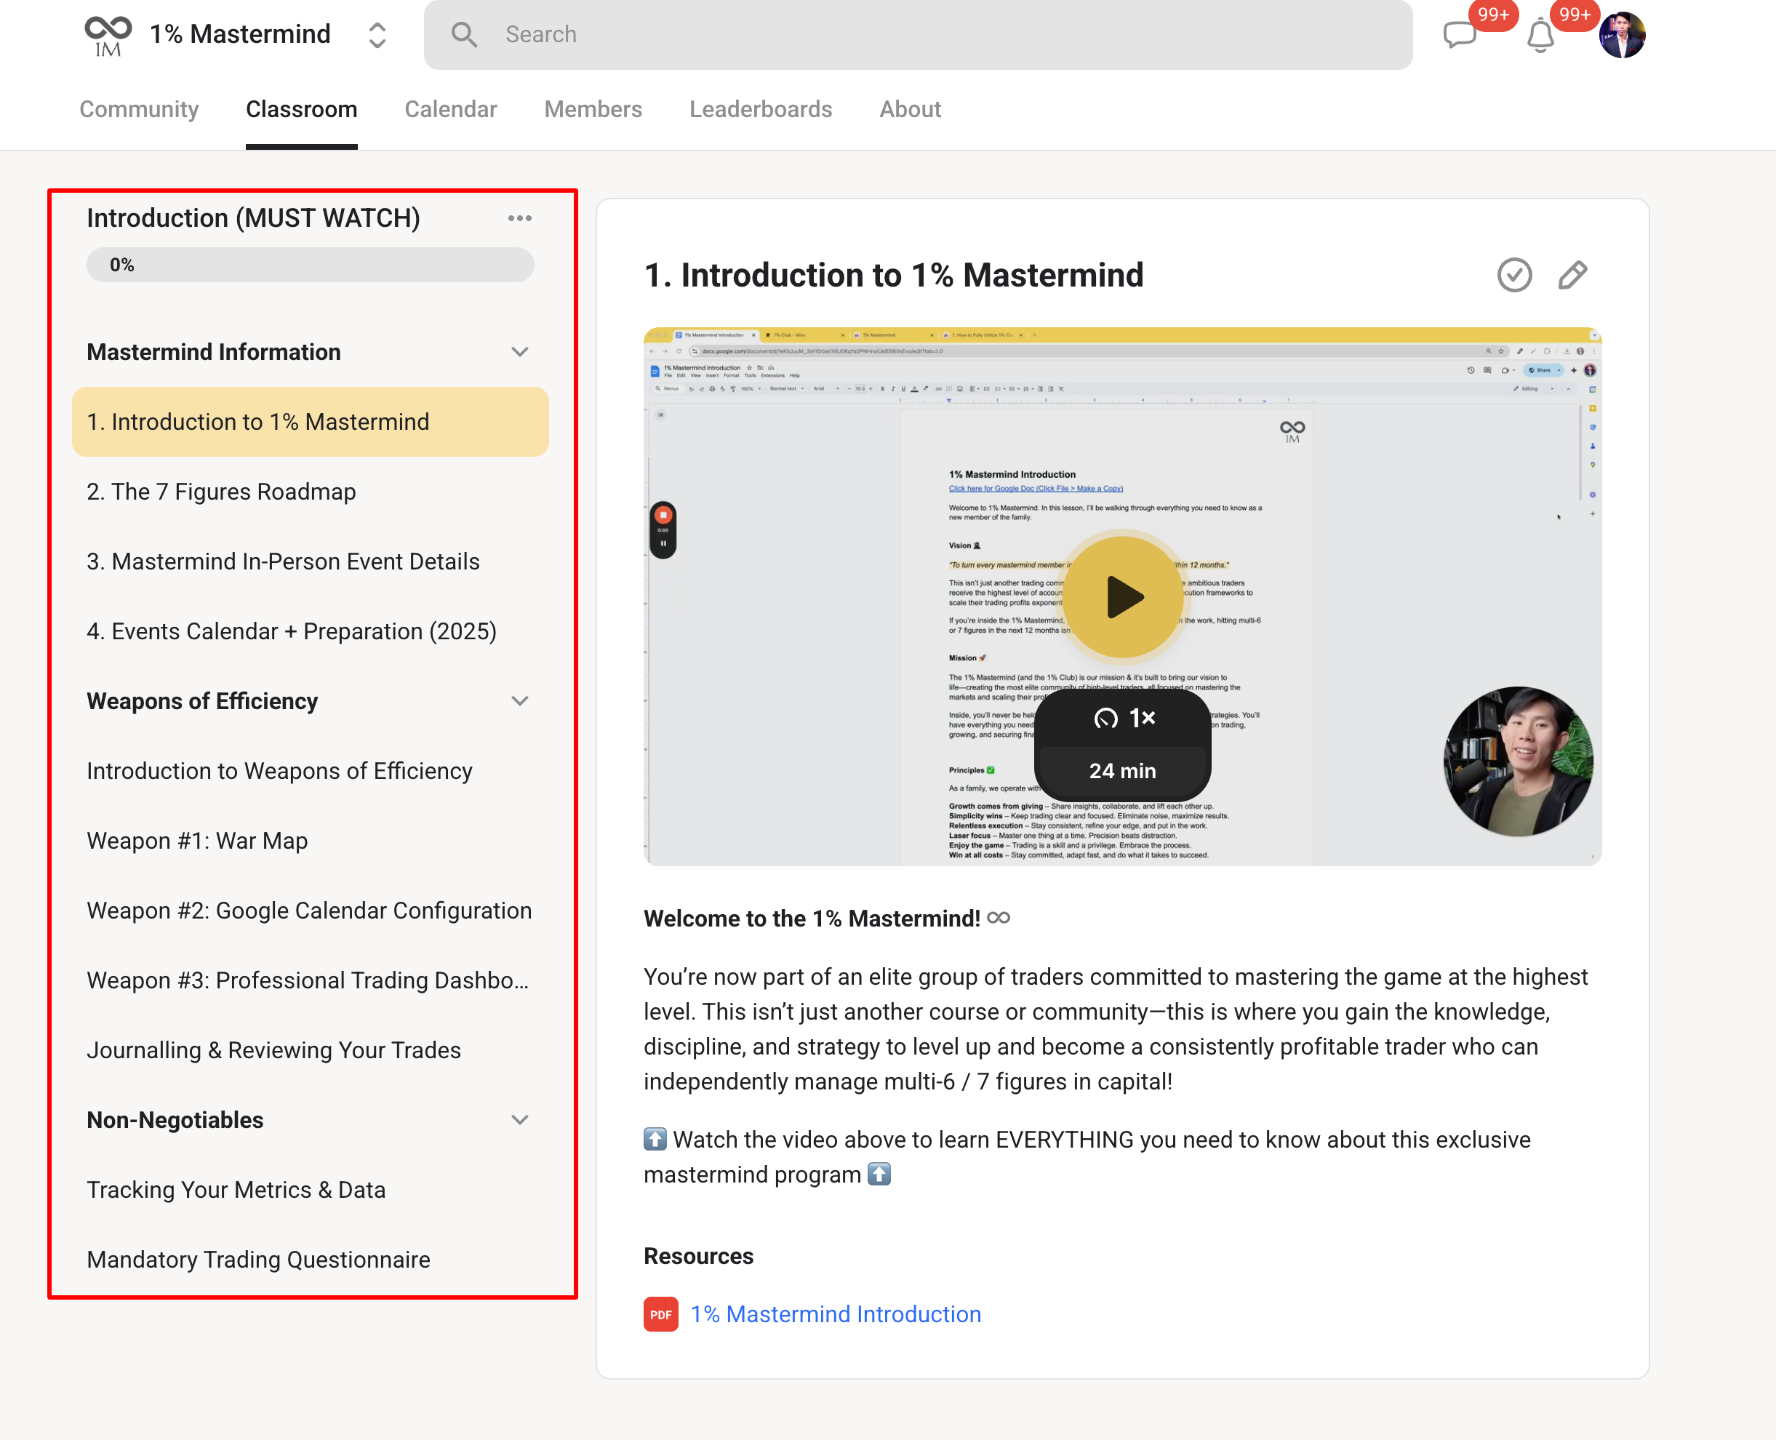The height and width of the screenshot is (1440, 1776).
Task: Click the Welcome to the 1% Mastermind heading
Action: tap(812, 919)
